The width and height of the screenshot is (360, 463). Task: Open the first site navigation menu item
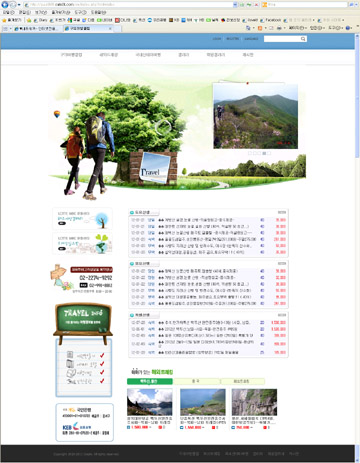71,55
